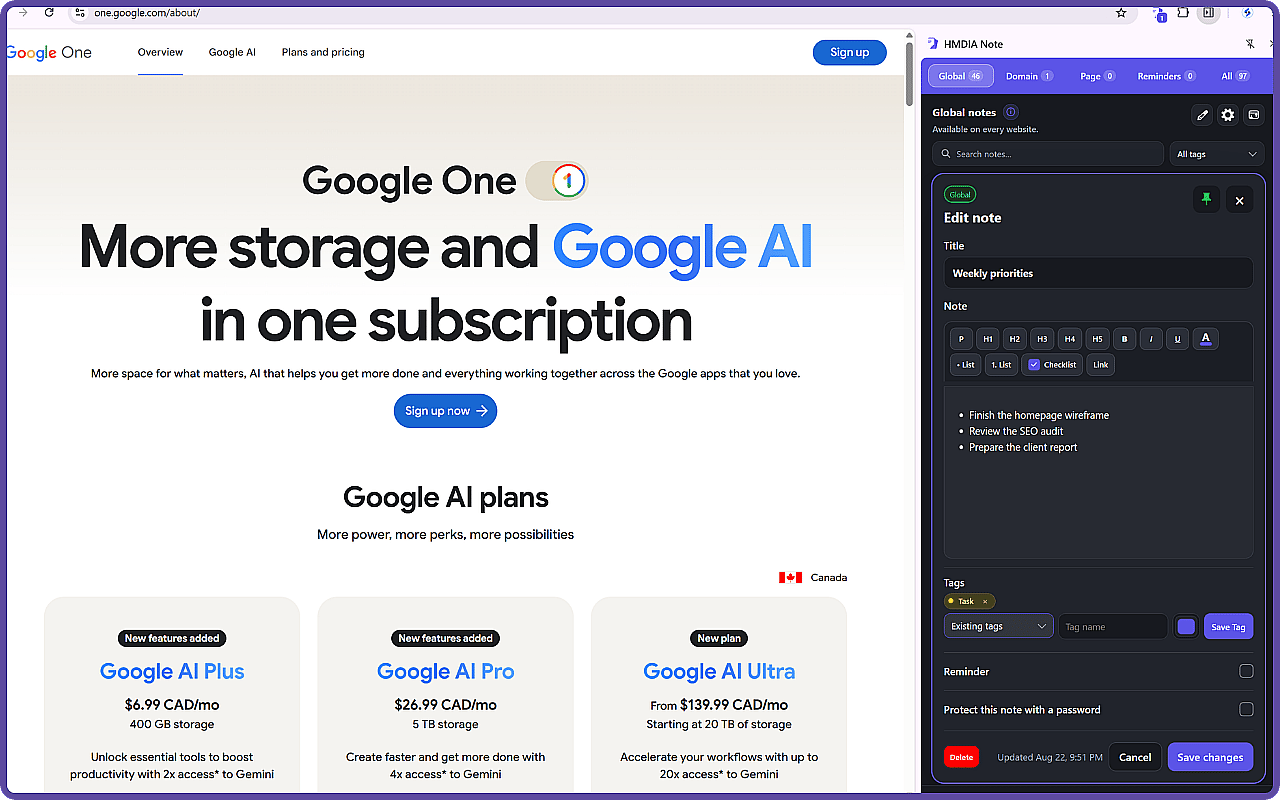Open the browser extensions puzzle icon

coord(1183,13)
